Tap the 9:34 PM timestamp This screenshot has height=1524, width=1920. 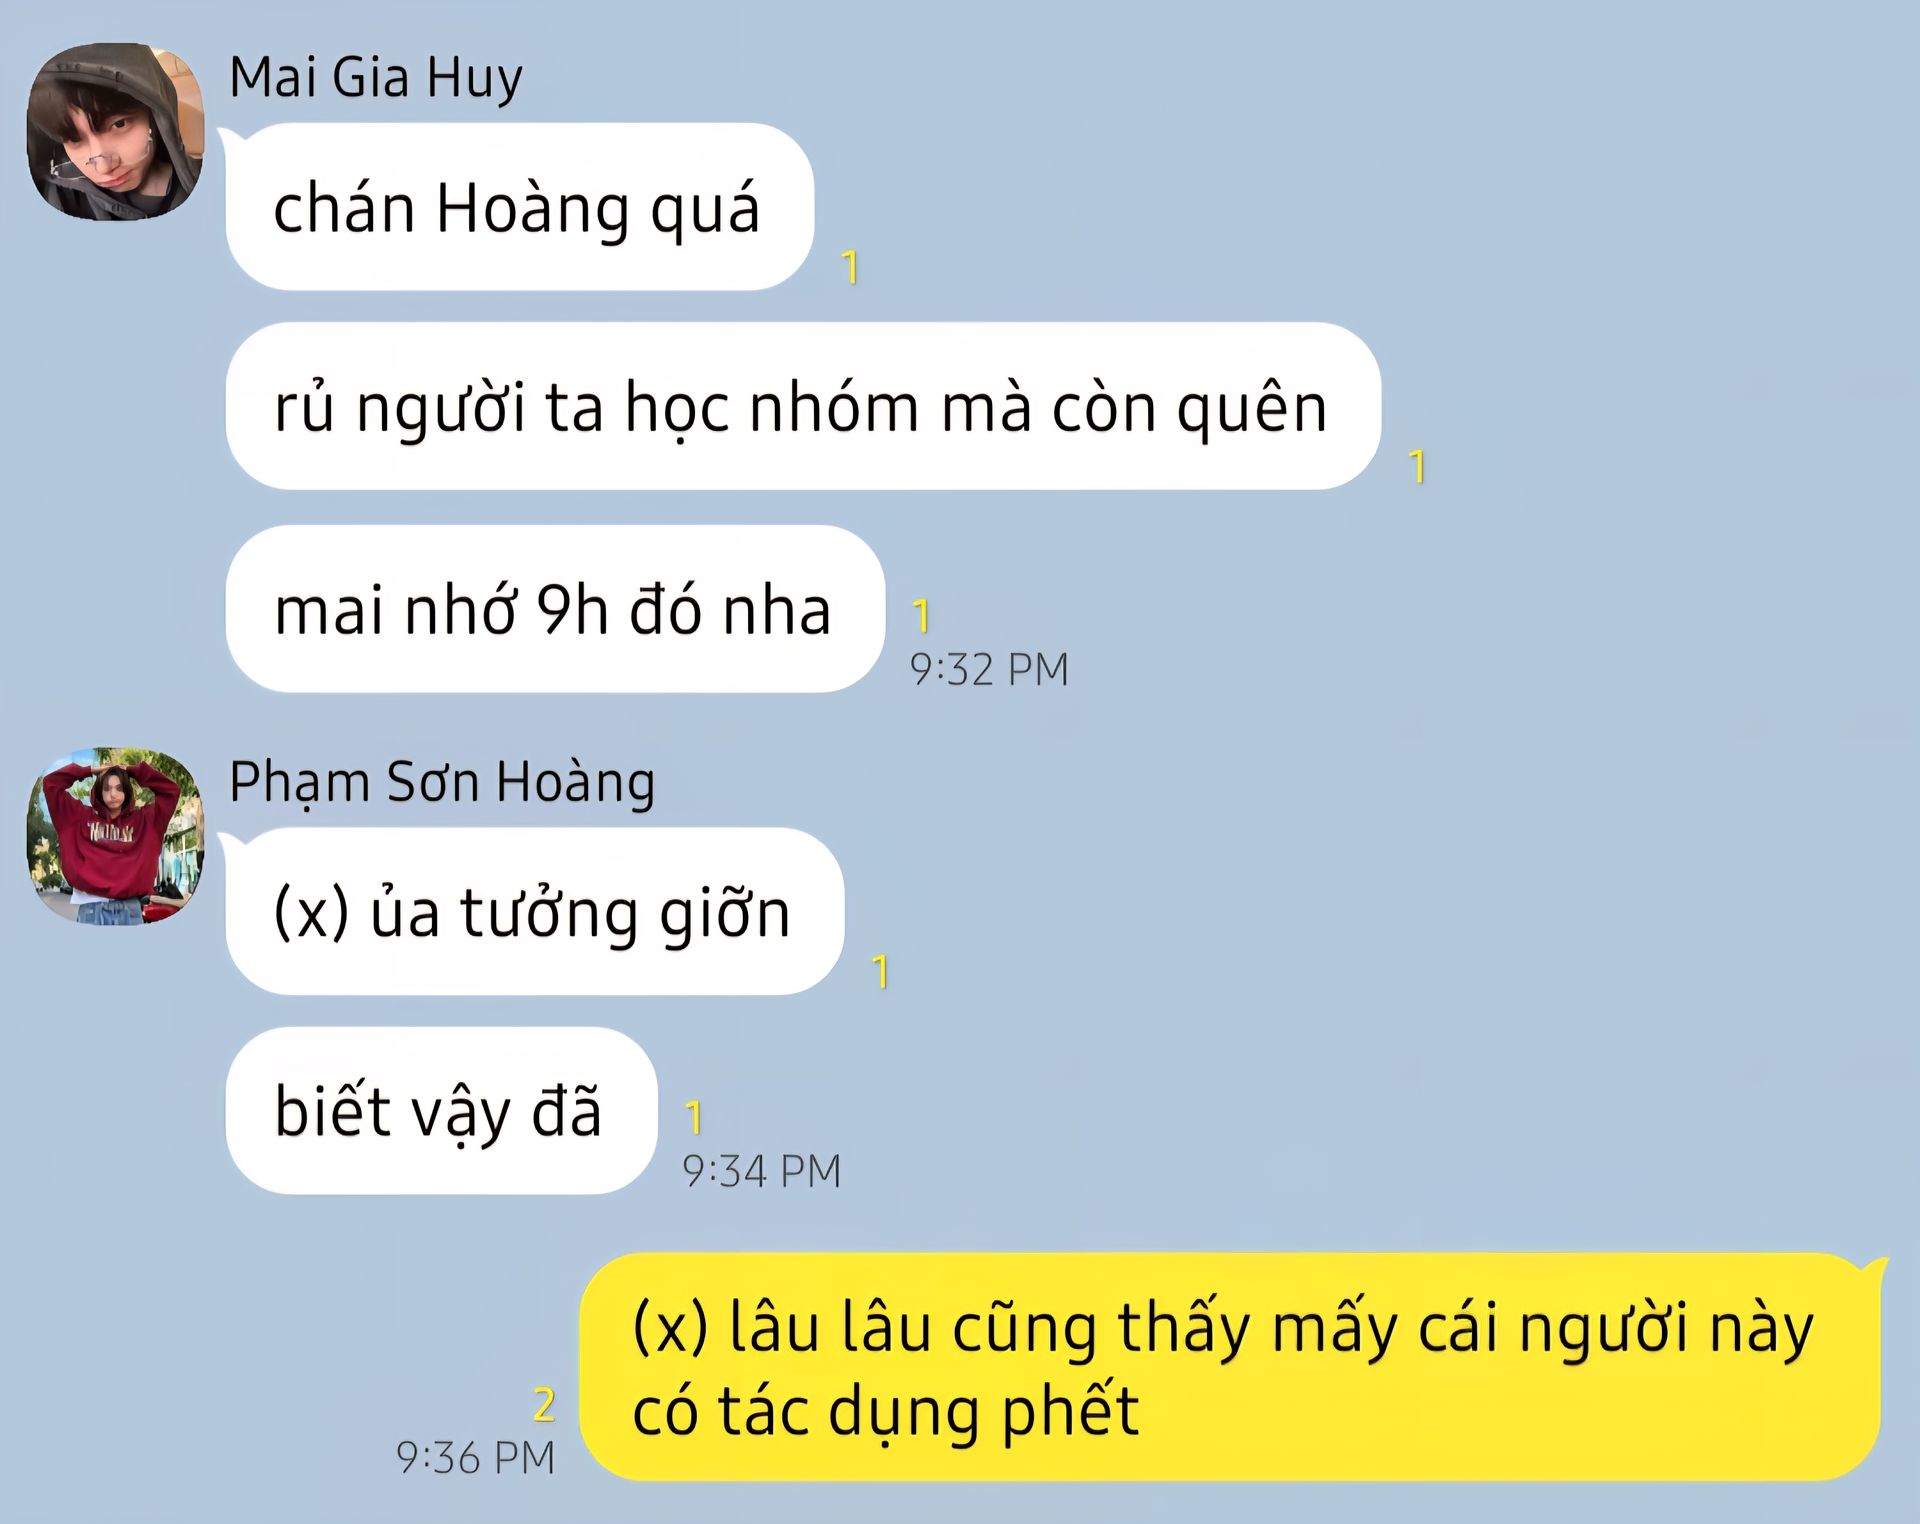(761, 1171)
